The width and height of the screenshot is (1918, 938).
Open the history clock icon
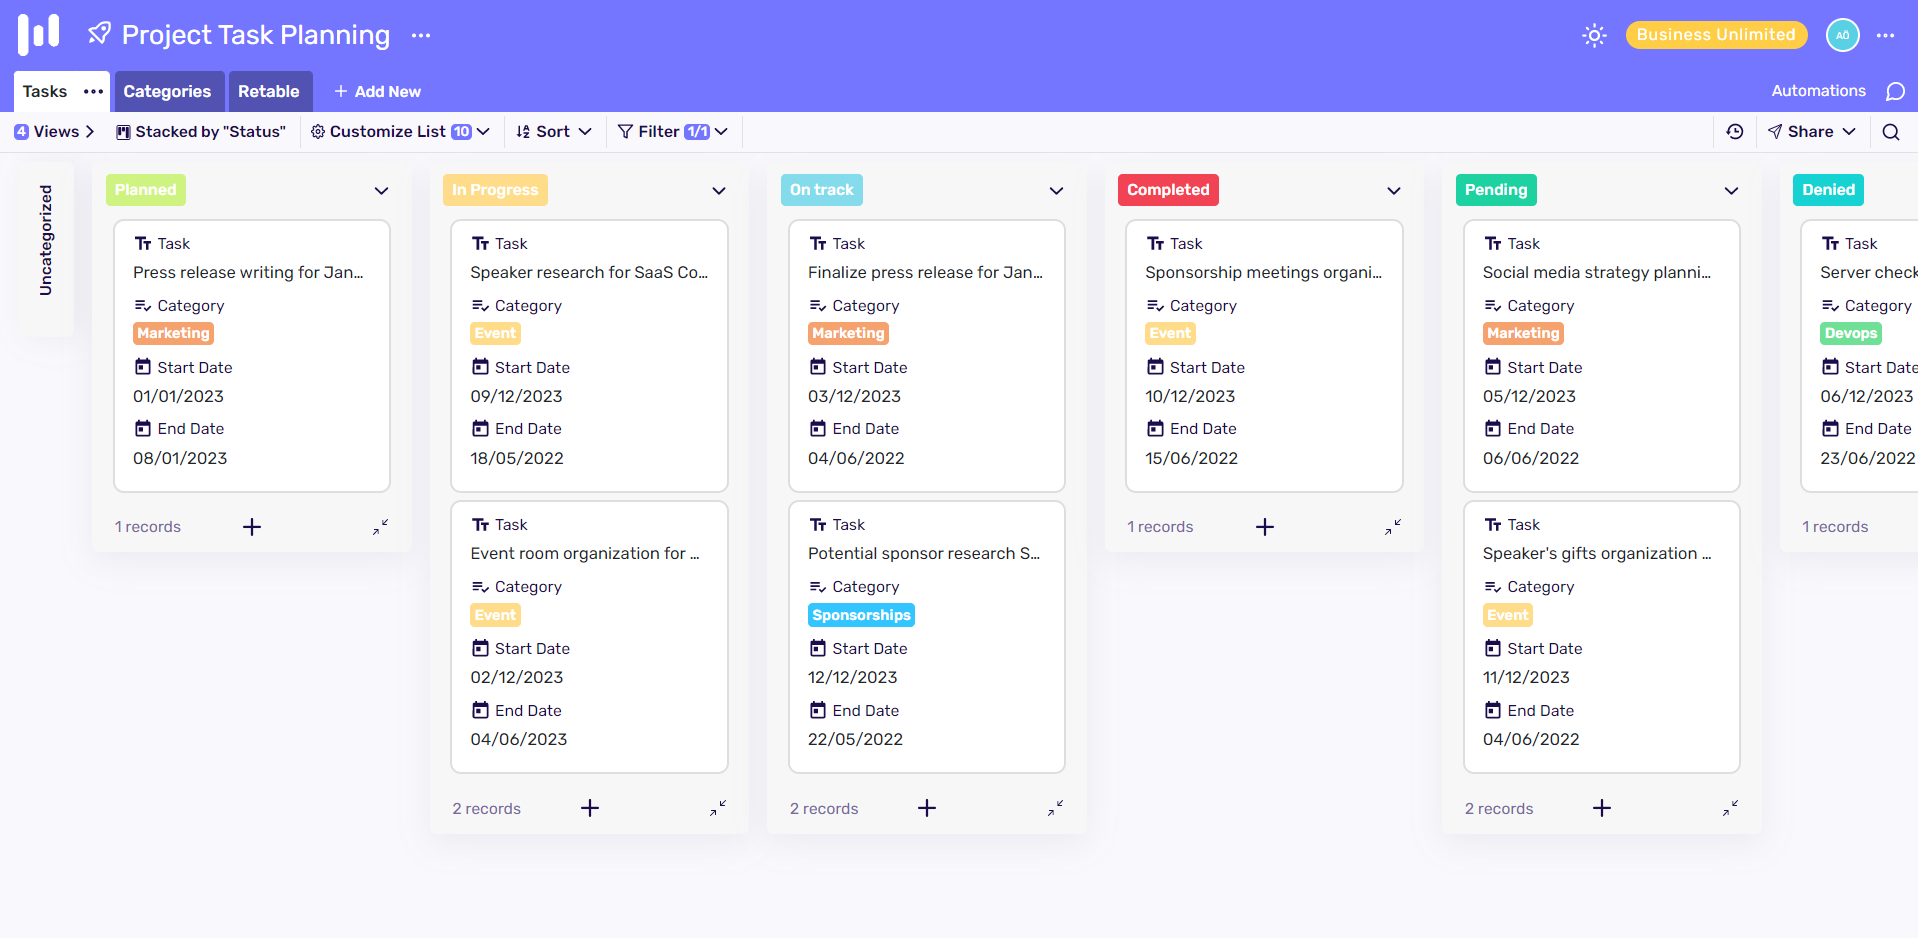(1735, 132)
